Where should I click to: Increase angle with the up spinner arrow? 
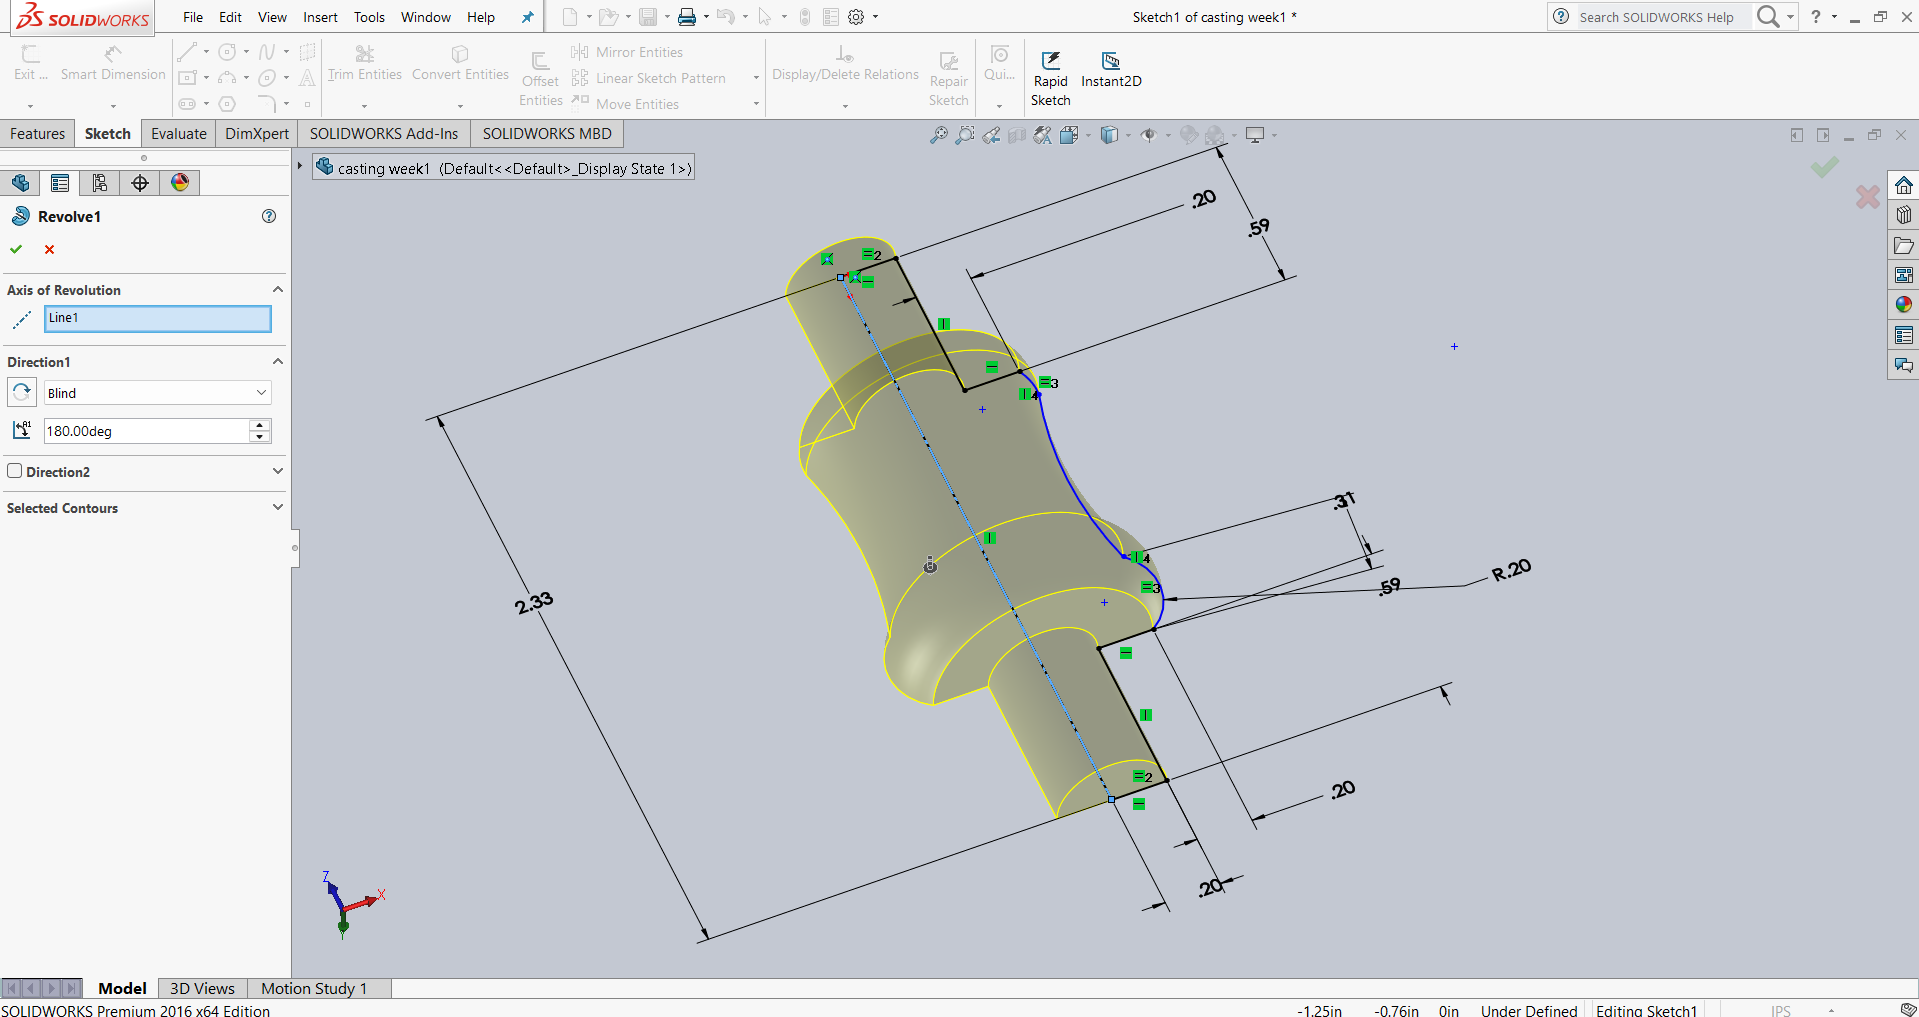point(260,425)
